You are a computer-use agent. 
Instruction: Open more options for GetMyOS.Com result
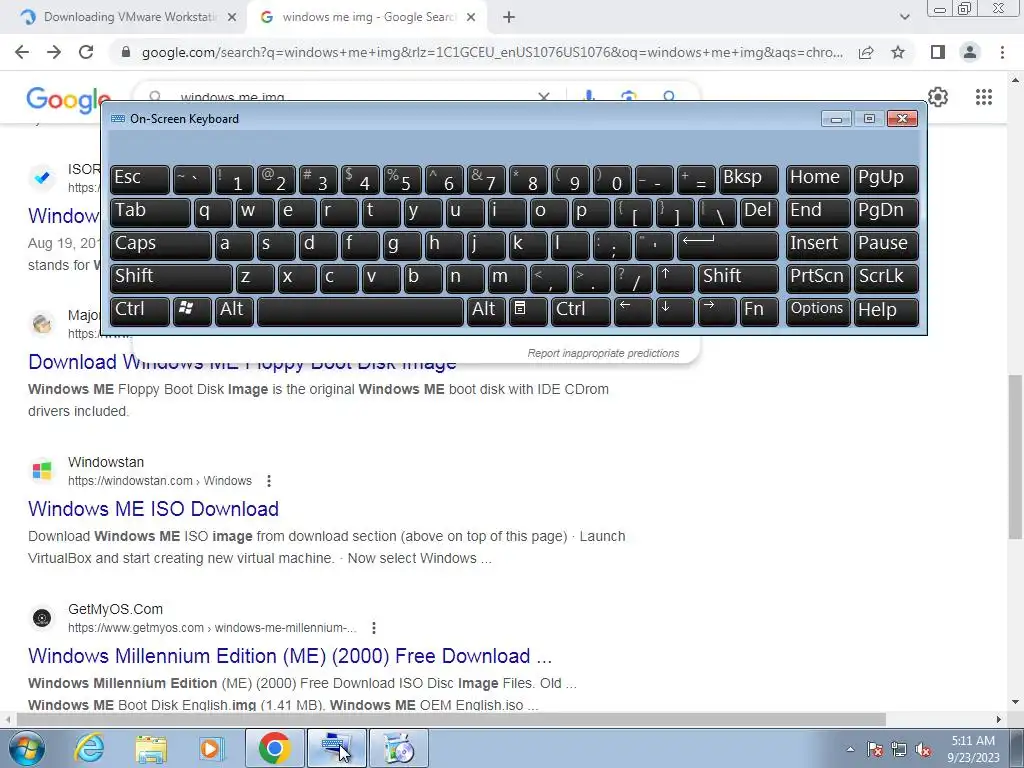coord(374,628)
